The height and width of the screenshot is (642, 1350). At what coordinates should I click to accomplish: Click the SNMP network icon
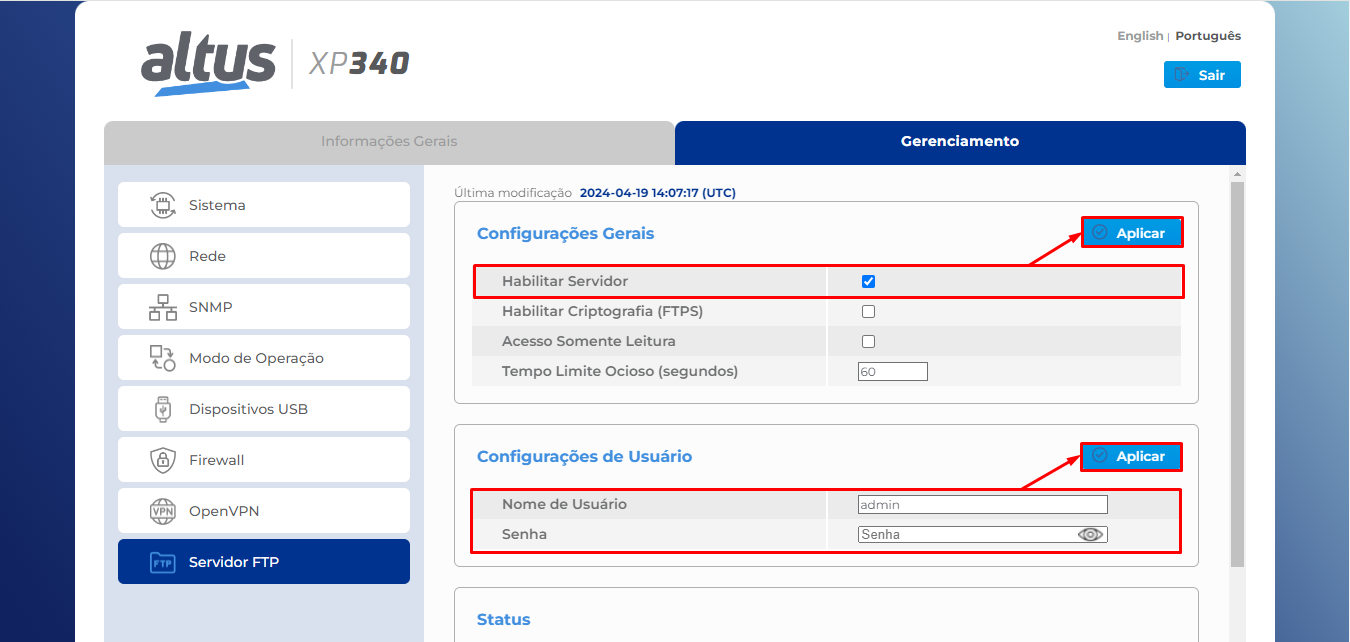point(162,307)
